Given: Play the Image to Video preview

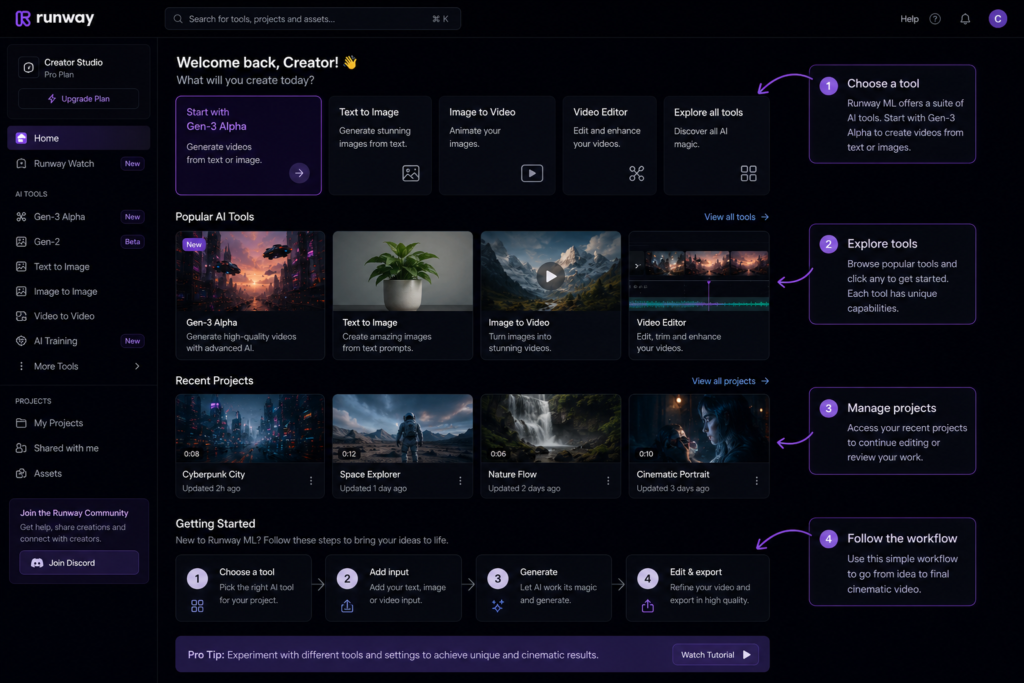Looking at the screenshot, I should (x=551, y=276).
